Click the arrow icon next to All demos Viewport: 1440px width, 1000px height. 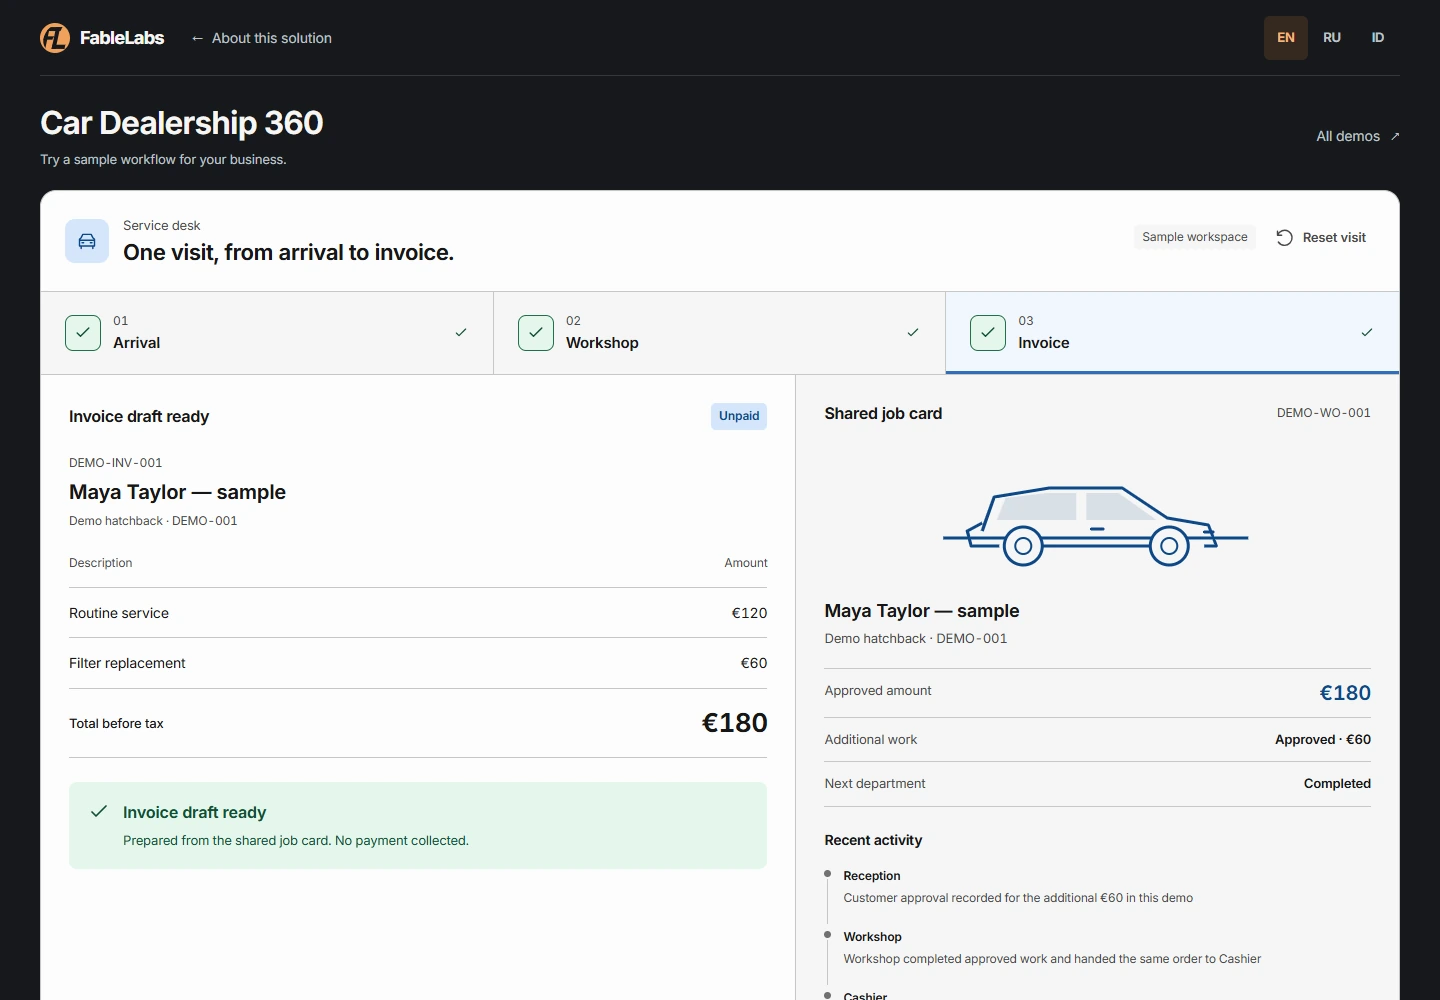coord(1395,136)
